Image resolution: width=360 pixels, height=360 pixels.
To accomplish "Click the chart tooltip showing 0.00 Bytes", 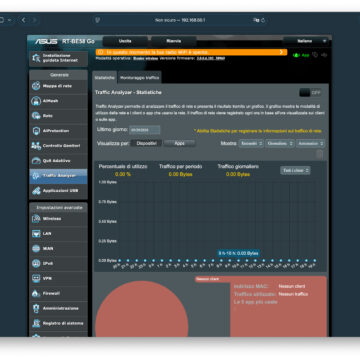I will click(x=238, y=253).
